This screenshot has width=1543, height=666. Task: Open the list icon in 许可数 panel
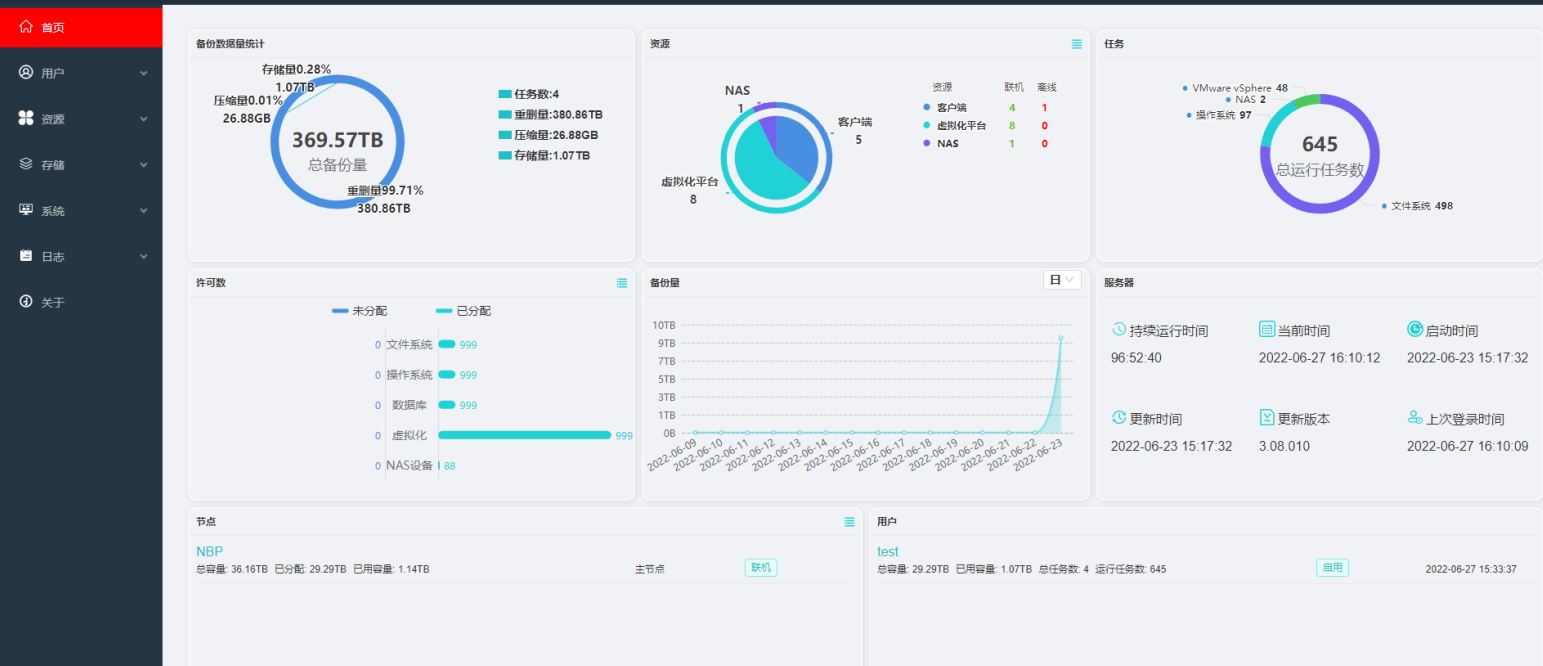pyautogui.click(x=622, y=283)
